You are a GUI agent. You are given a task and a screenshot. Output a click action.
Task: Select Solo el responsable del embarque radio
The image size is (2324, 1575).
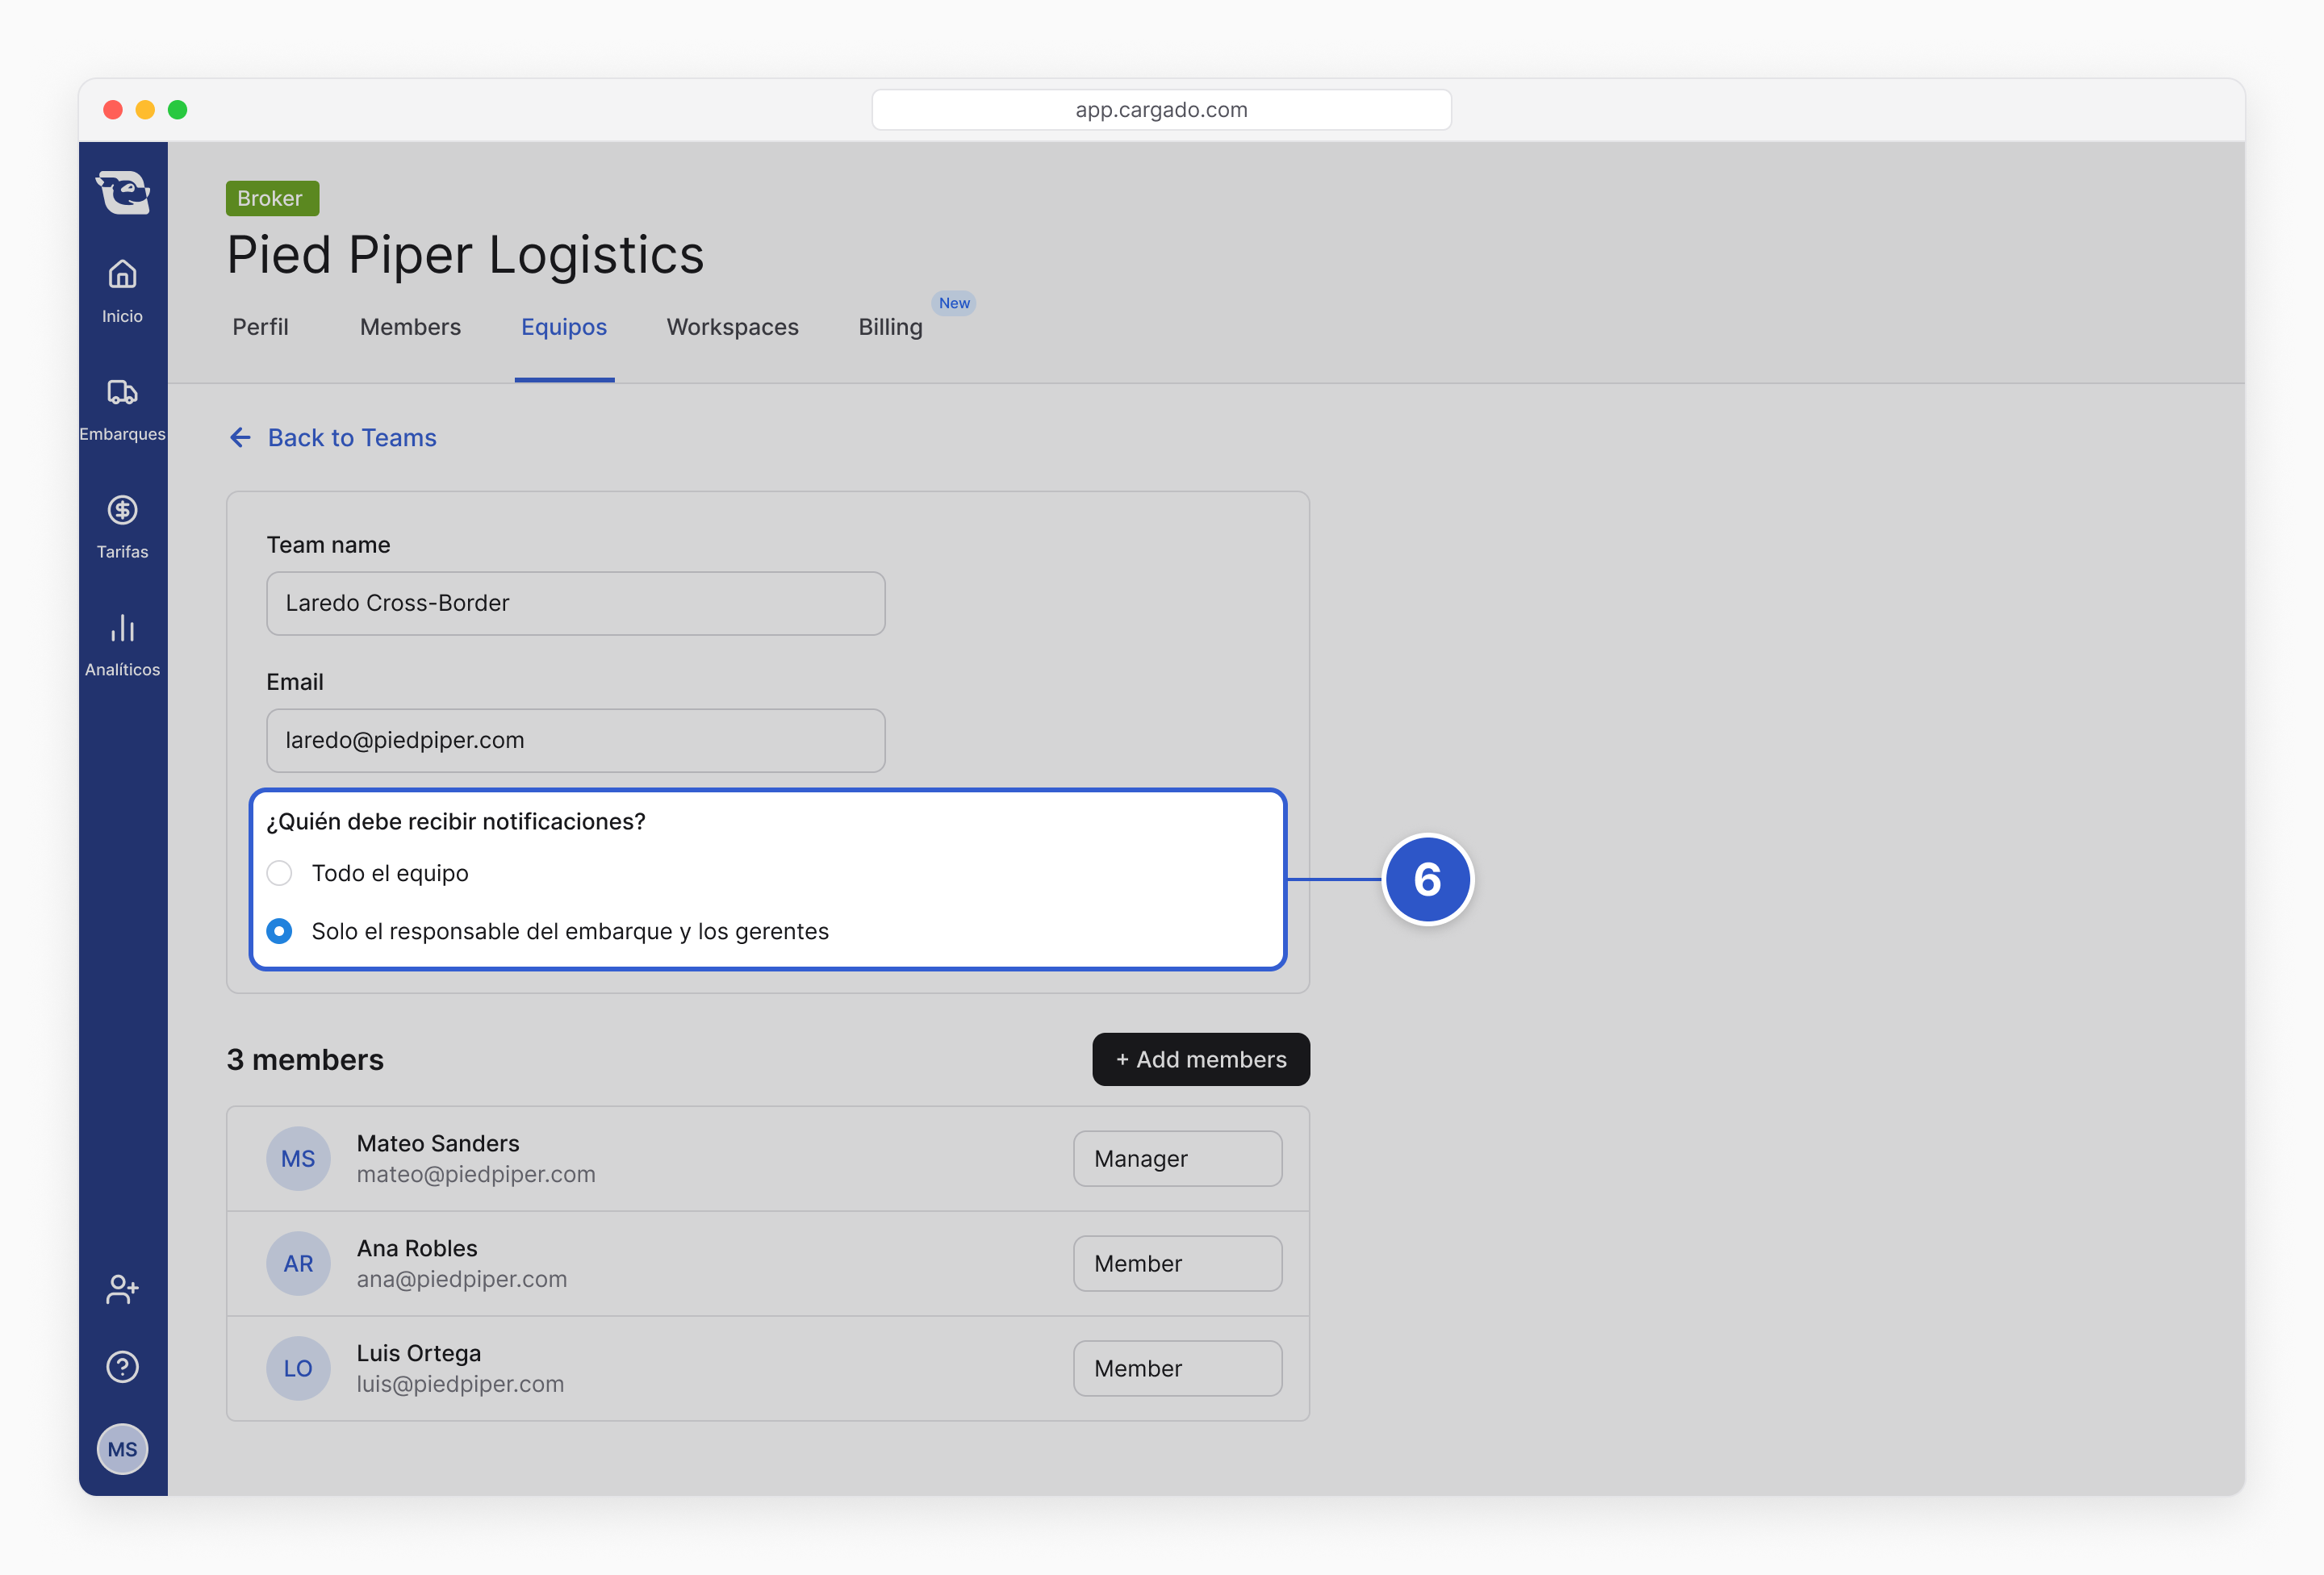pos(279,931)
